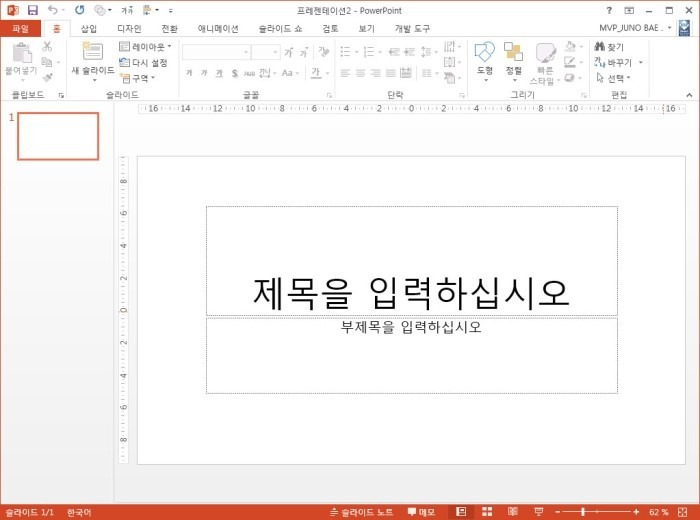Select the Format Painter brush icon
This screenshot has width=700, height=520.
pos(47,78)
